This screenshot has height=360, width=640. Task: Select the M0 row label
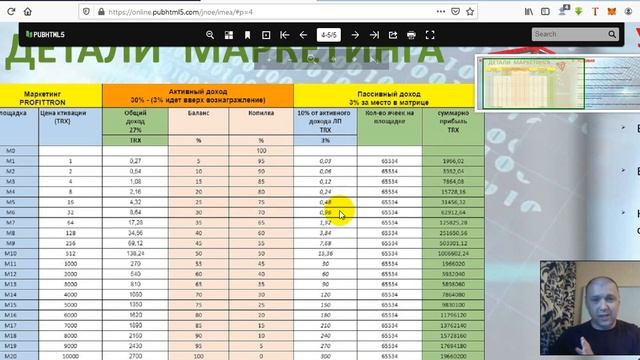click(x=11, y=151)
